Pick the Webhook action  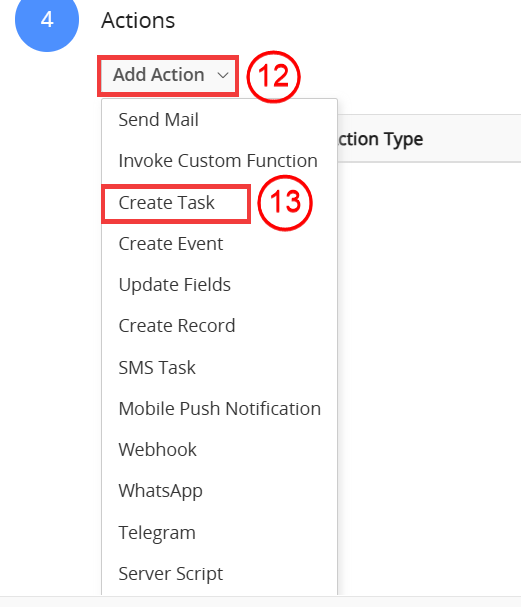(219, 450)
